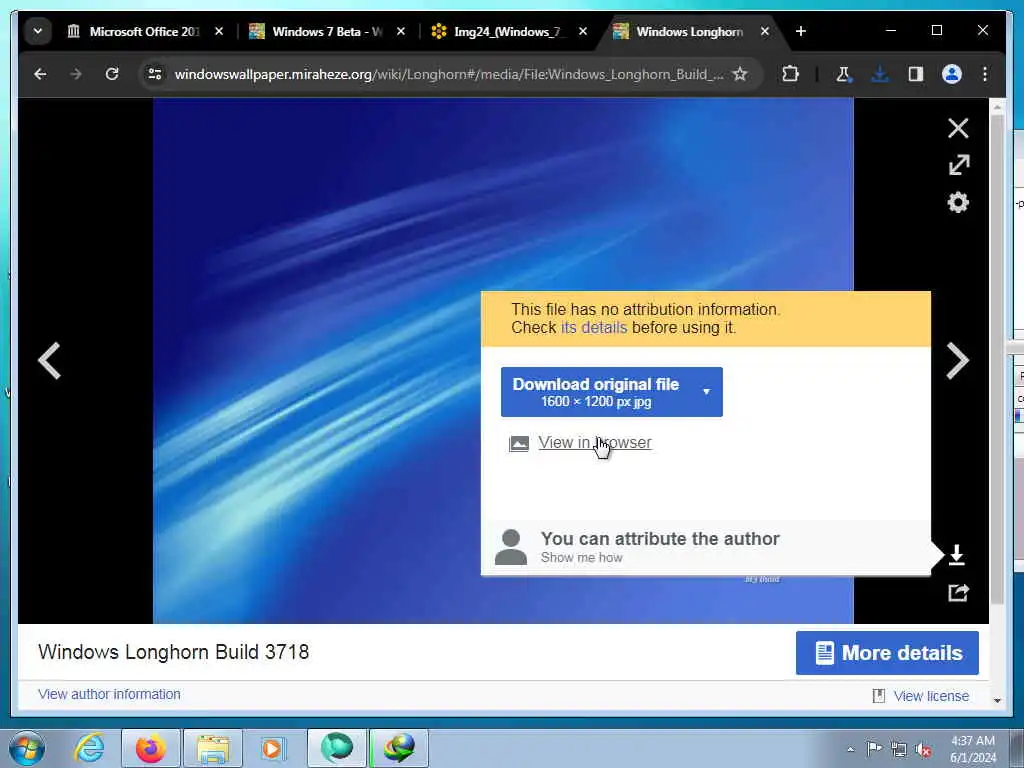Open Chrome Labs flask icon

click(843, 74)
